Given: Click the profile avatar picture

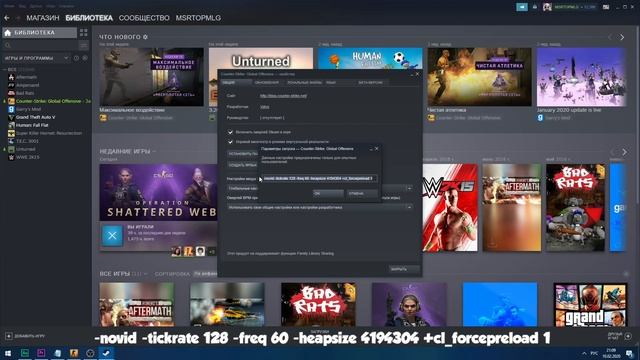Looking at the screenshot, I should [547, 7].
